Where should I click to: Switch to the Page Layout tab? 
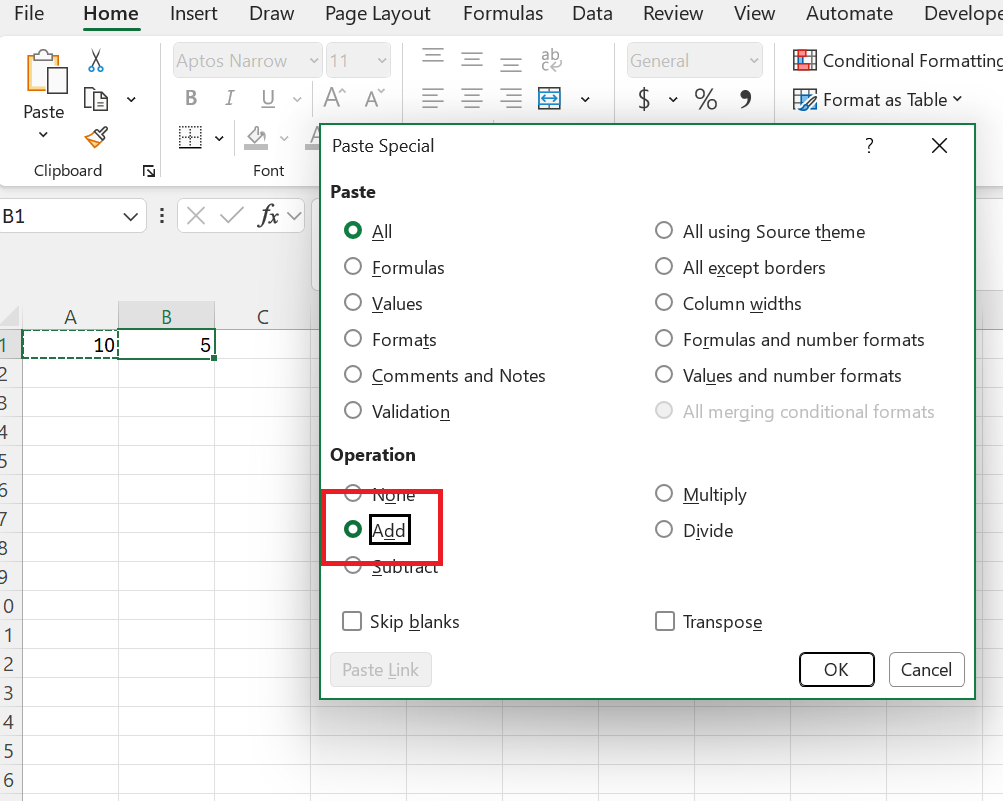tap(377, 13)
